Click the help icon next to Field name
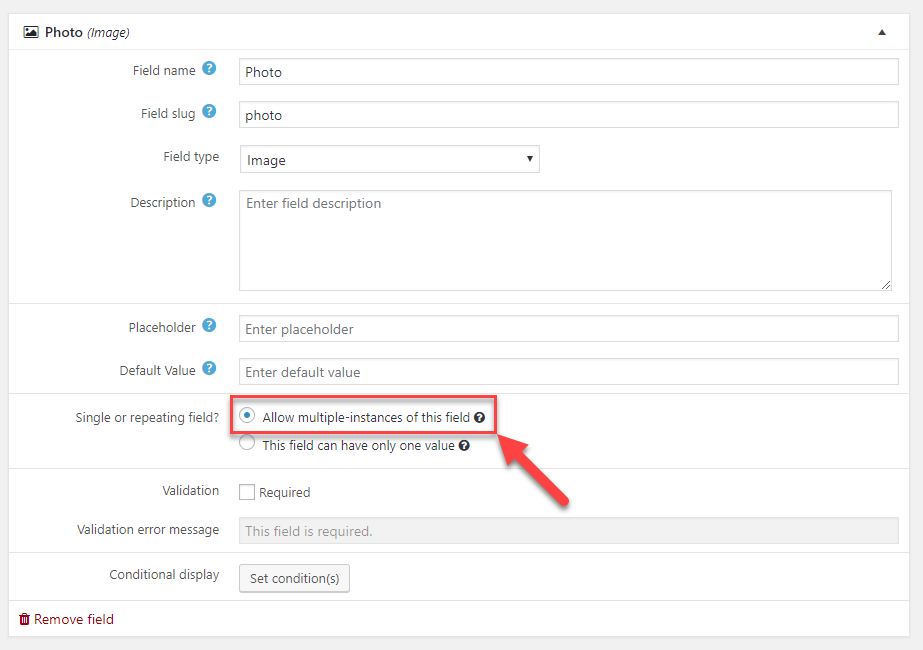This screenshot has width=923, height=650. [x=209, y=68]
